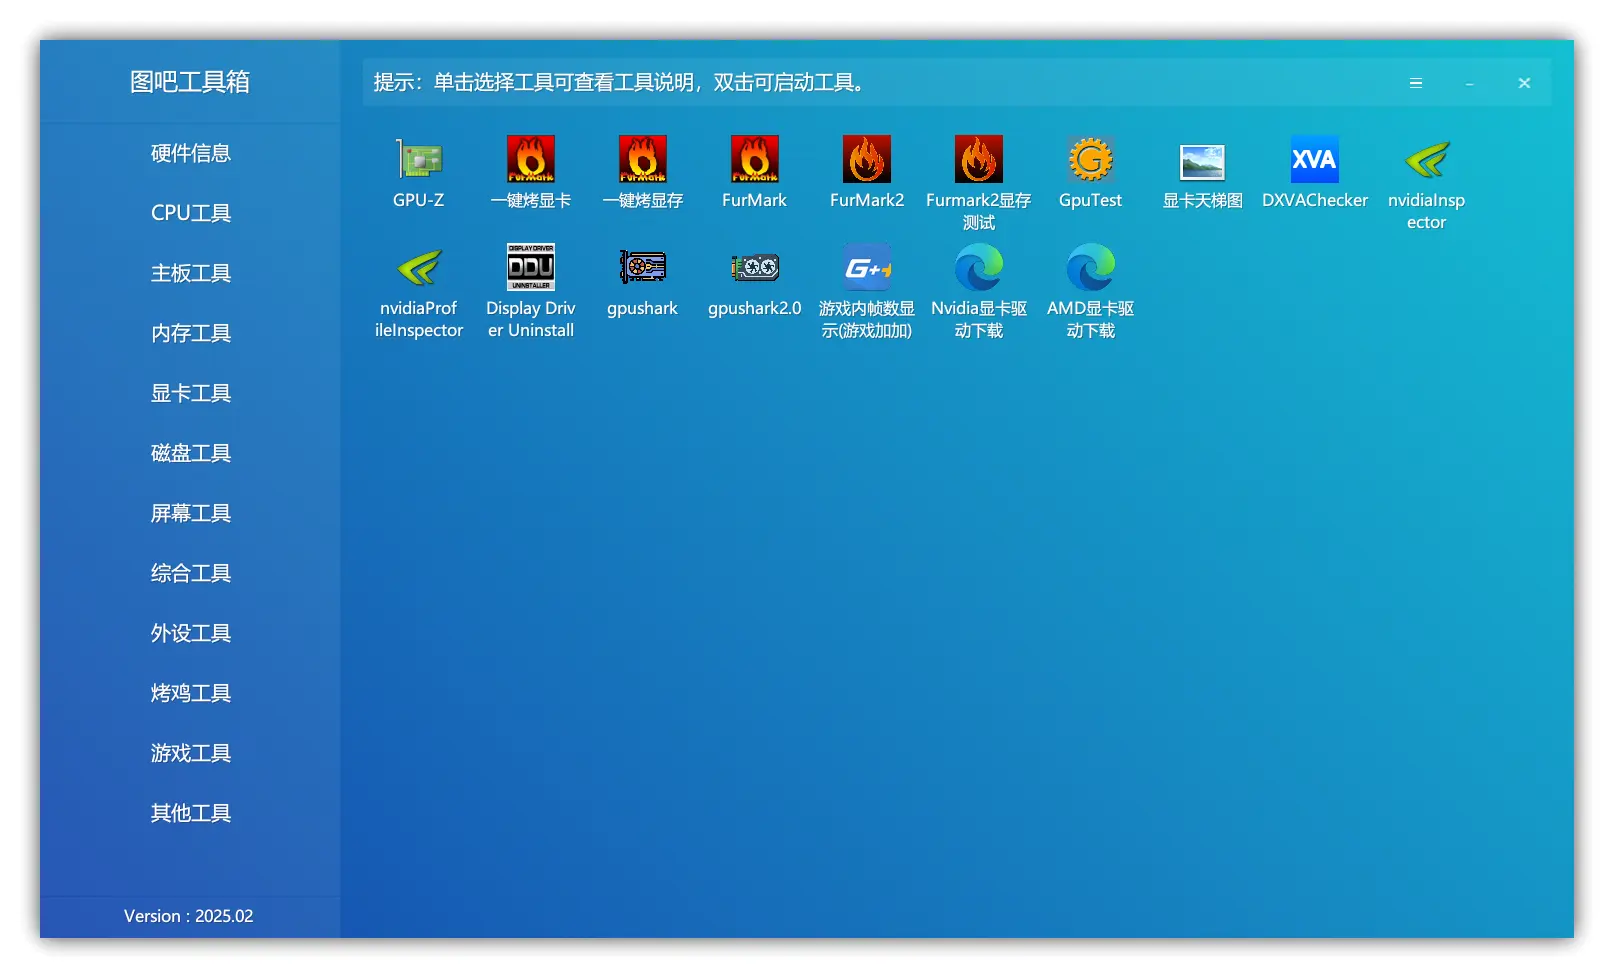Select the GPU-Z tool icon
The height and width of the screenshot is (978, 1614).
point(419,160)
